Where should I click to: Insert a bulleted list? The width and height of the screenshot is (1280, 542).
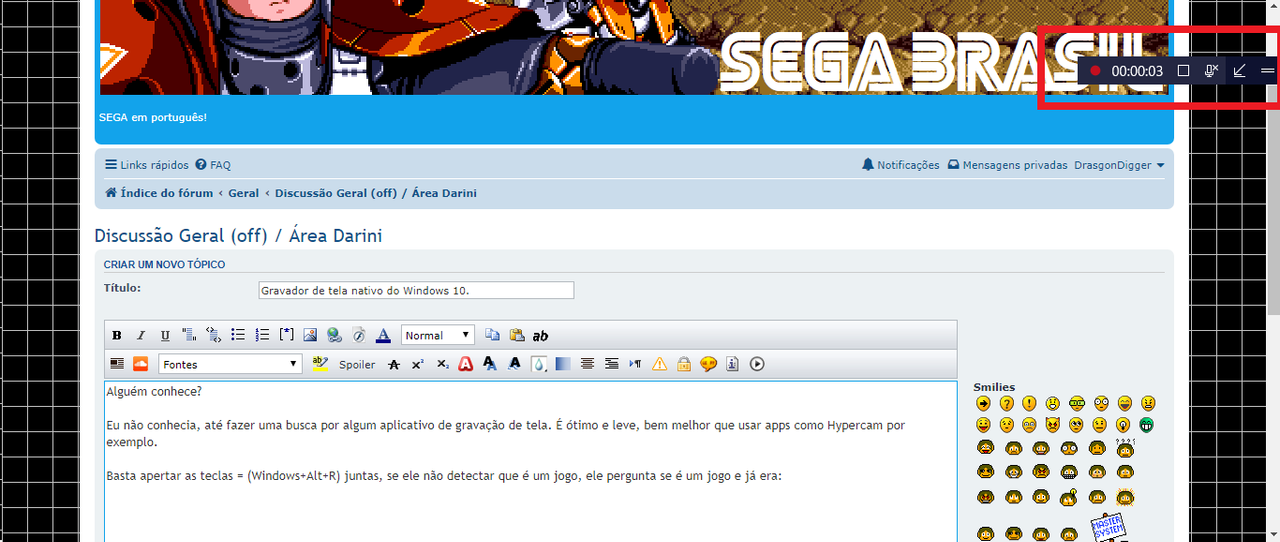click(238, 335)
